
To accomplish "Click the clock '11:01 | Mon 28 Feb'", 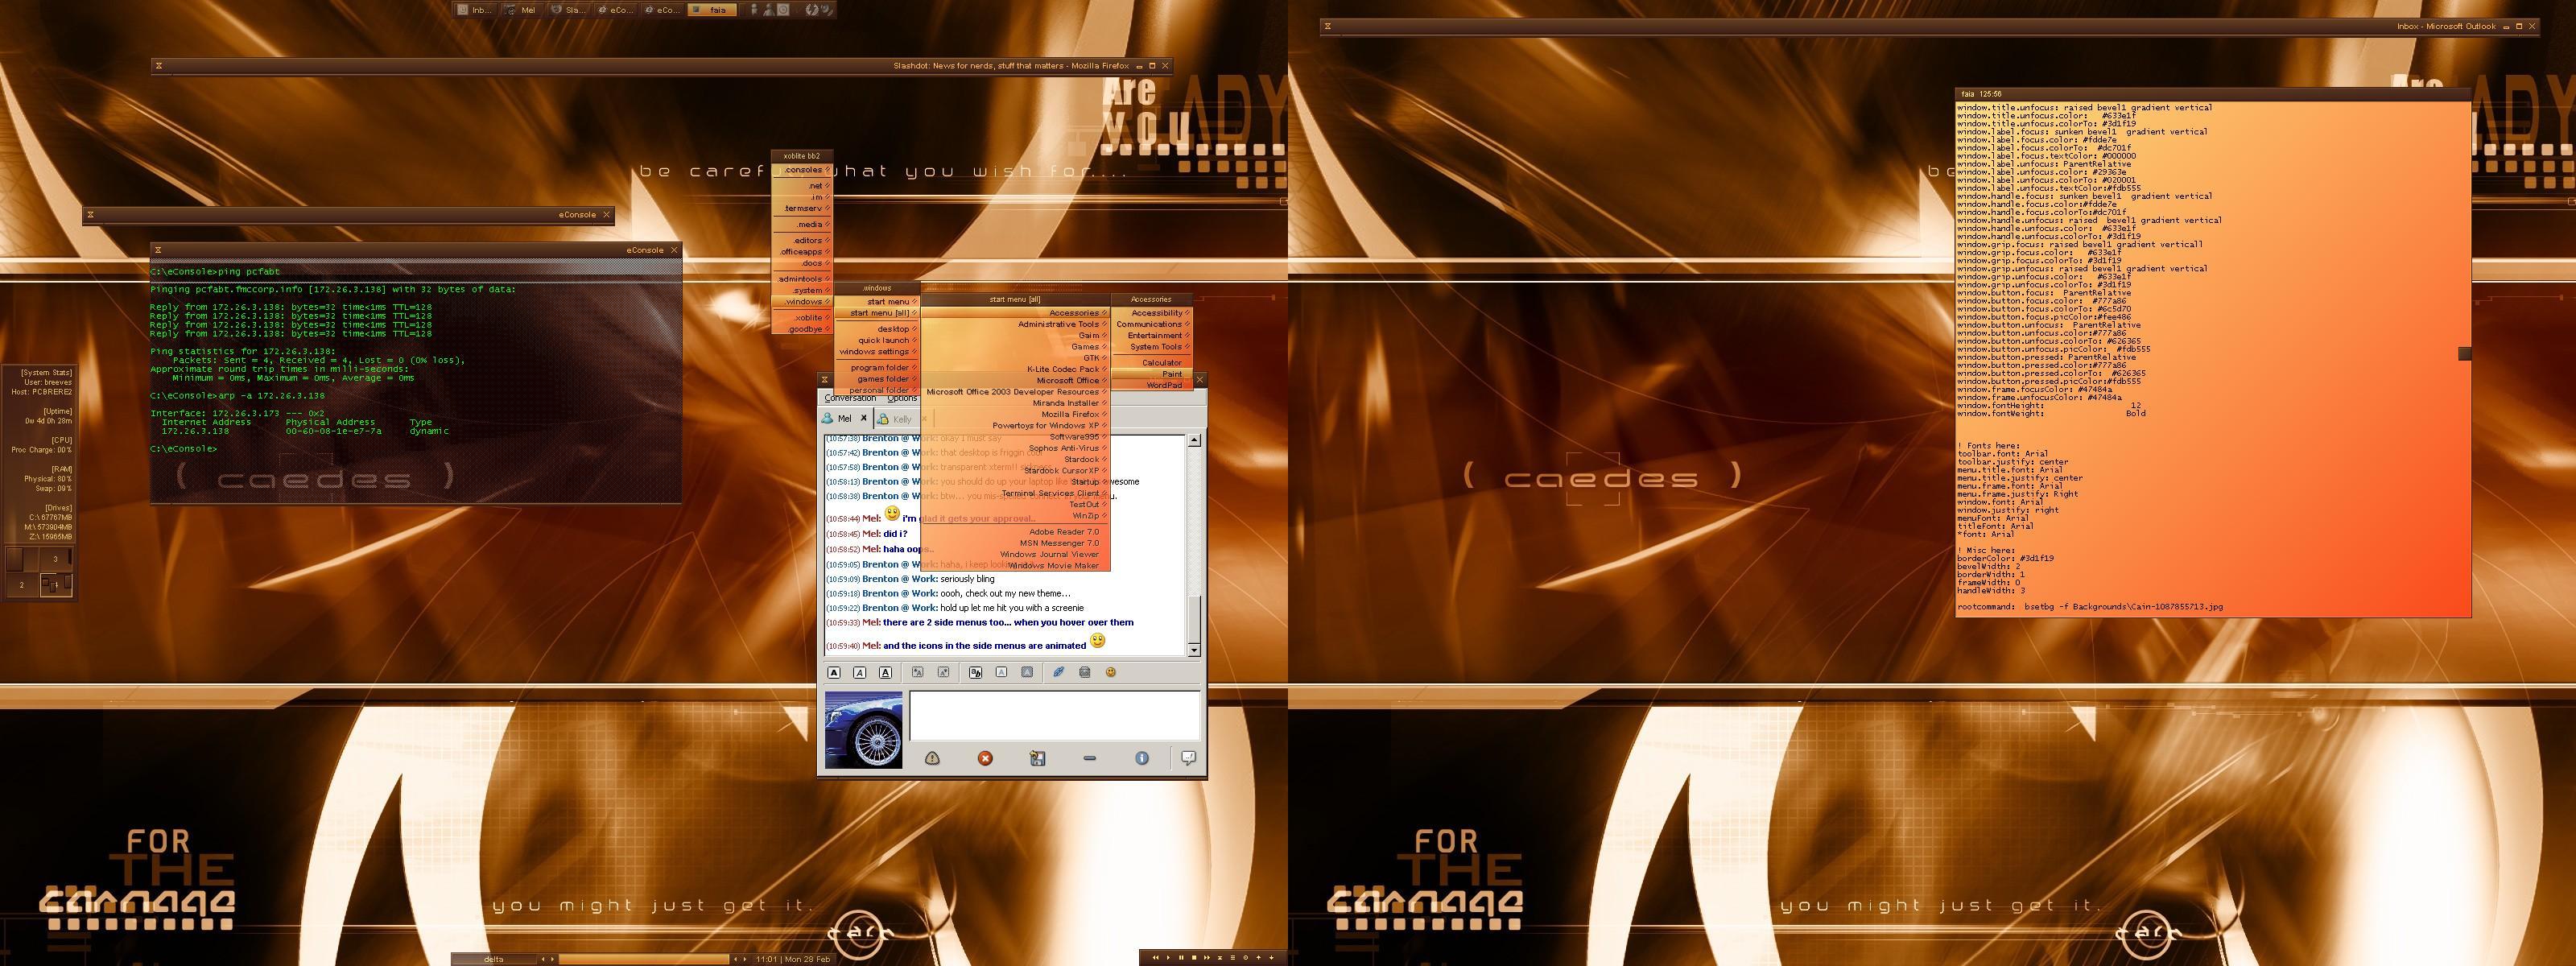I will click(794, 959).
